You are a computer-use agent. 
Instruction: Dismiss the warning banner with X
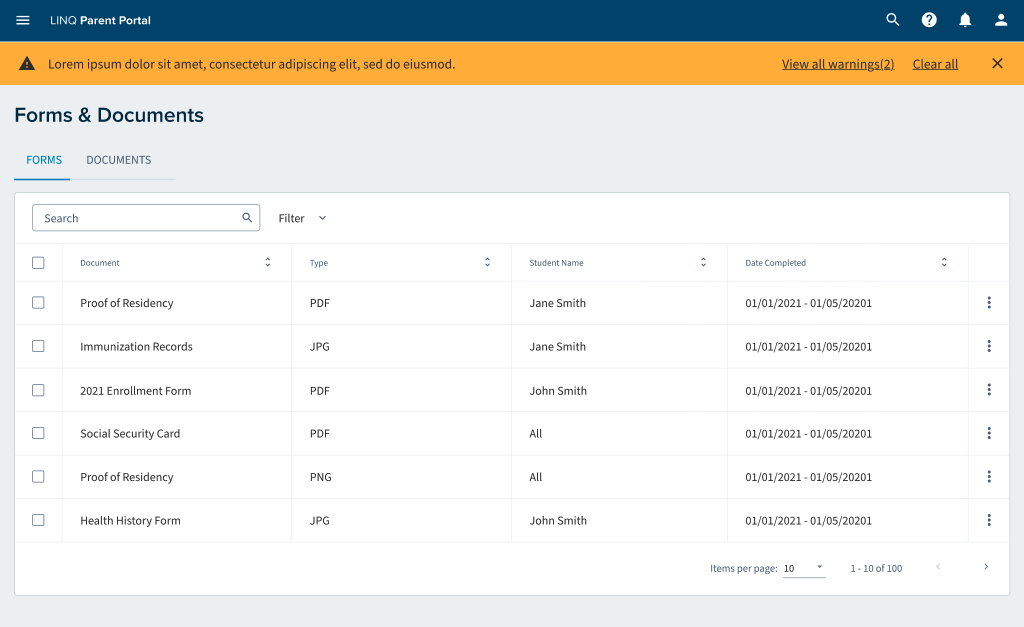997,63
